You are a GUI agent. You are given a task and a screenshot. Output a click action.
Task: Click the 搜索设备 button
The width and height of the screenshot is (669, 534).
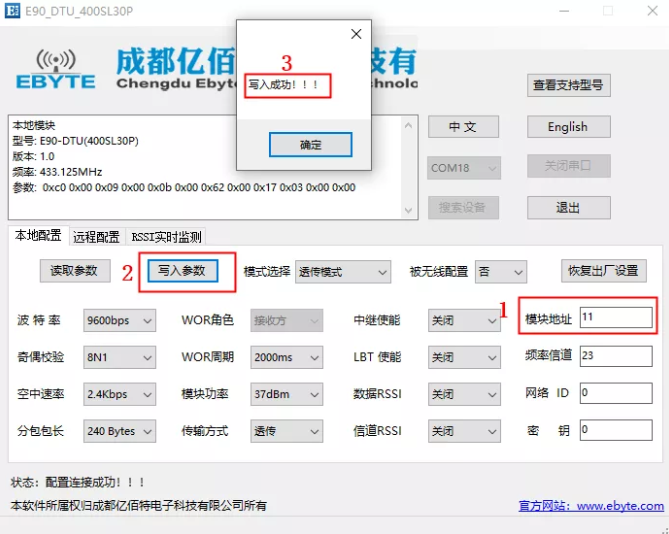coord(463,208)
